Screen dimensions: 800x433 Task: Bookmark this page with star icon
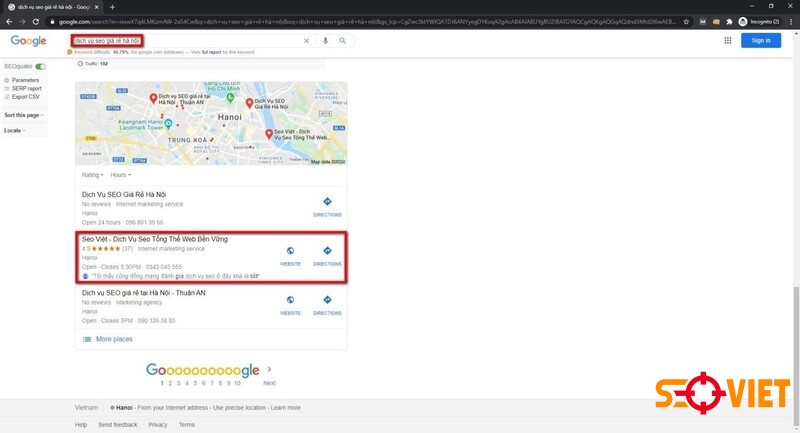[686, 21]
